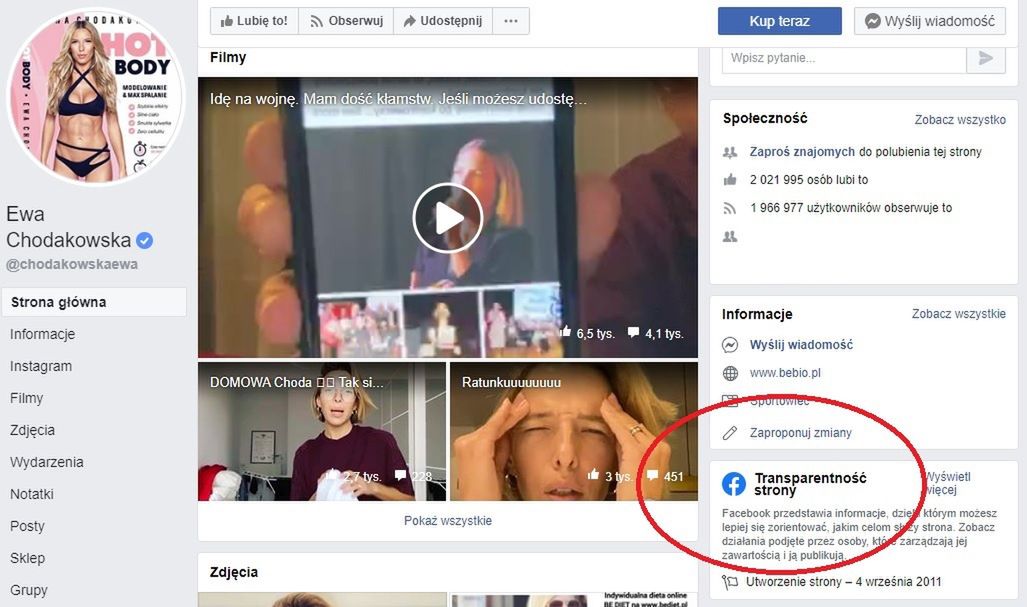Viewport: 1027px width, 607px height.
Task: Click the flag icon beside Utworzenie strony
Action: 730,581
